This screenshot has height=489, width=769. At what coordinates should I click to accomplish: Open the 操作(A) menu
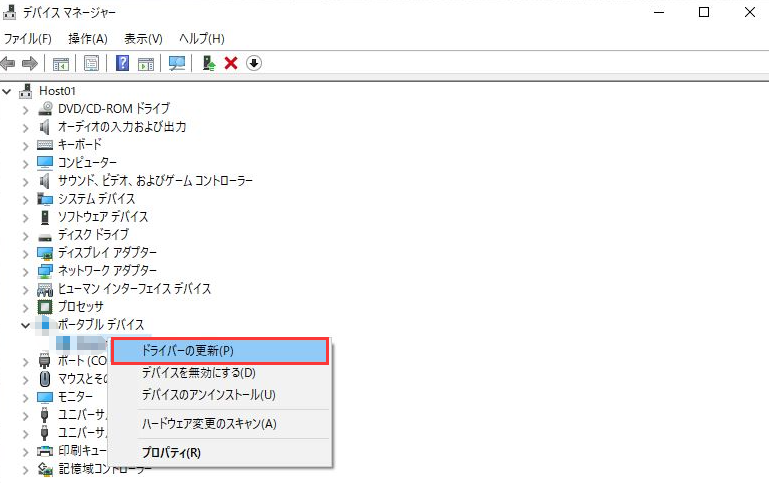(x=87, y=39)
